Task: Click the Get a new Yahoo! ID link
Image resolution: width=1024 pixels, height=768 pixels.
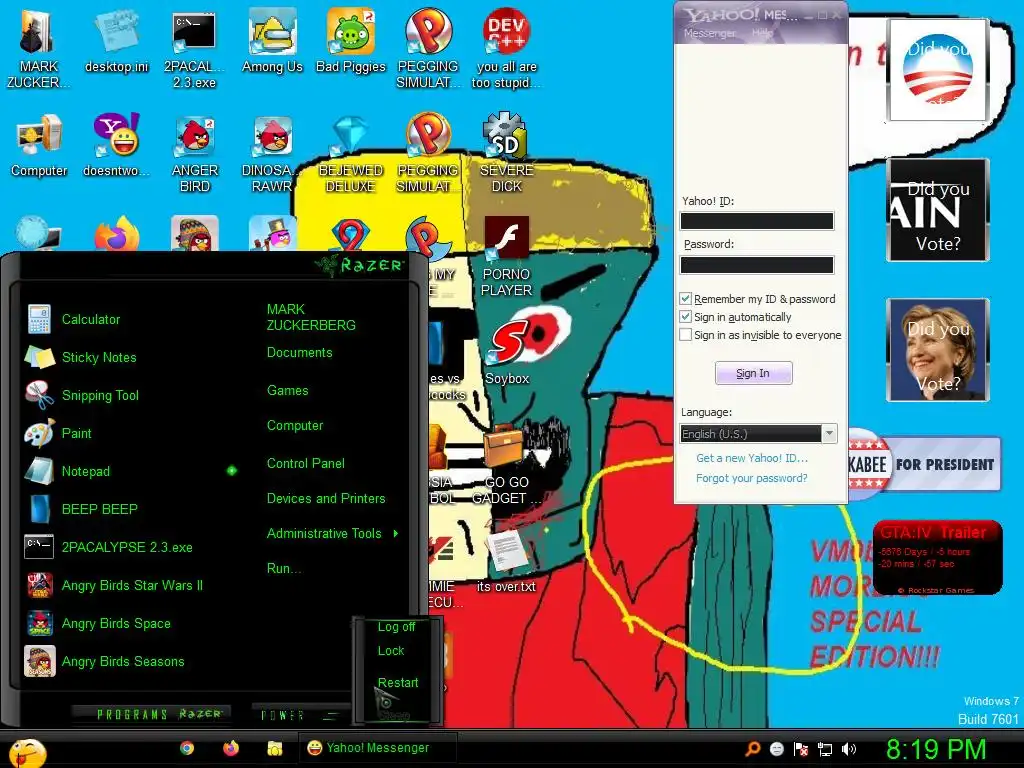Action: (x=752, y=458)
